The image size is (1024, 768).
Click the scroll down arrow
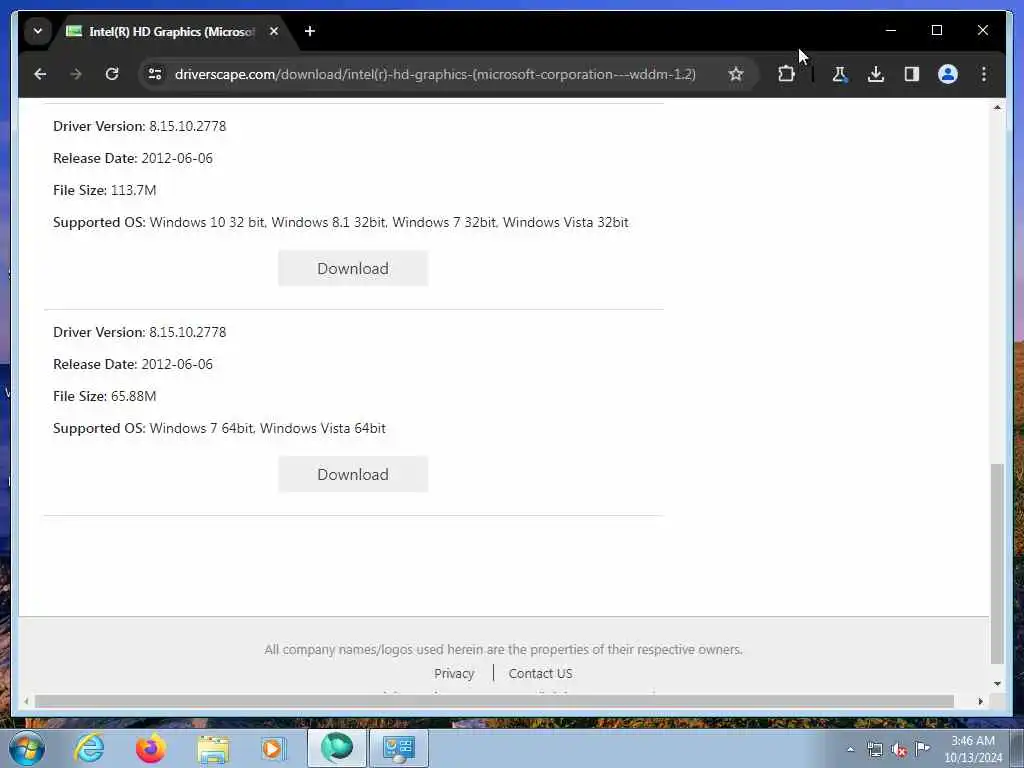coord(997,684)
